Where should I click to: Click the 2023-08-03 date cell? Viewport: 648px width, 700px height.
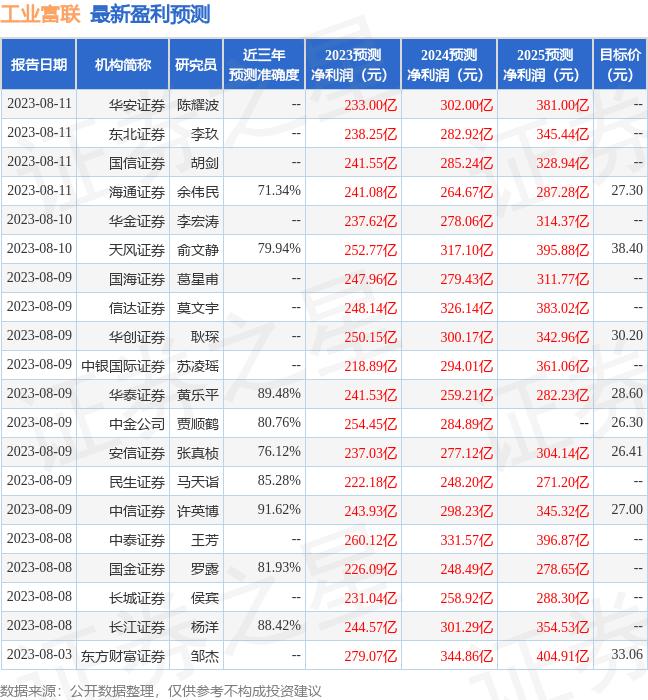click(39, 655)
